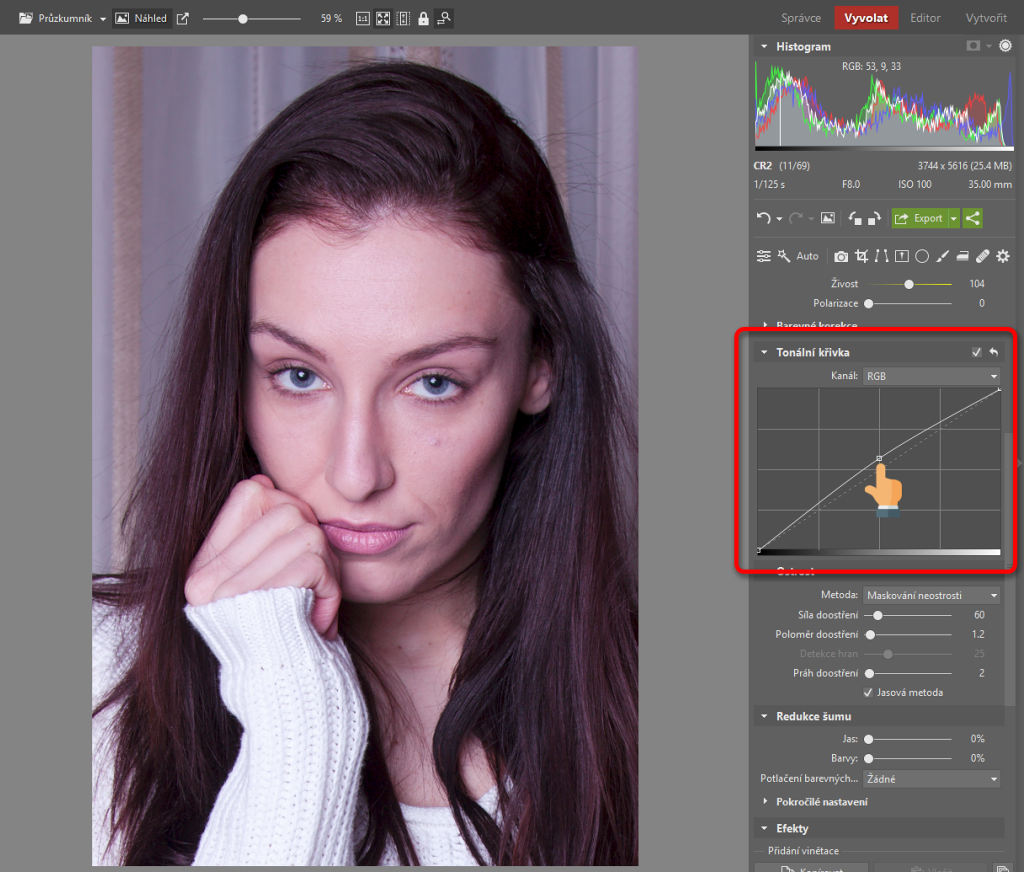Switch to the Vytvořit tab
The width and height of the screenshot is (1024, 872).
click(986, 18)
